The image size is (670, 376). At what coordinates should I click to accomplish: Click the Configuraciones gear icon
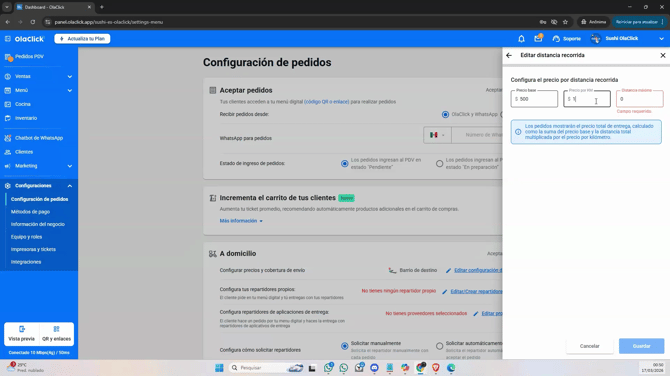click(8, 186)
